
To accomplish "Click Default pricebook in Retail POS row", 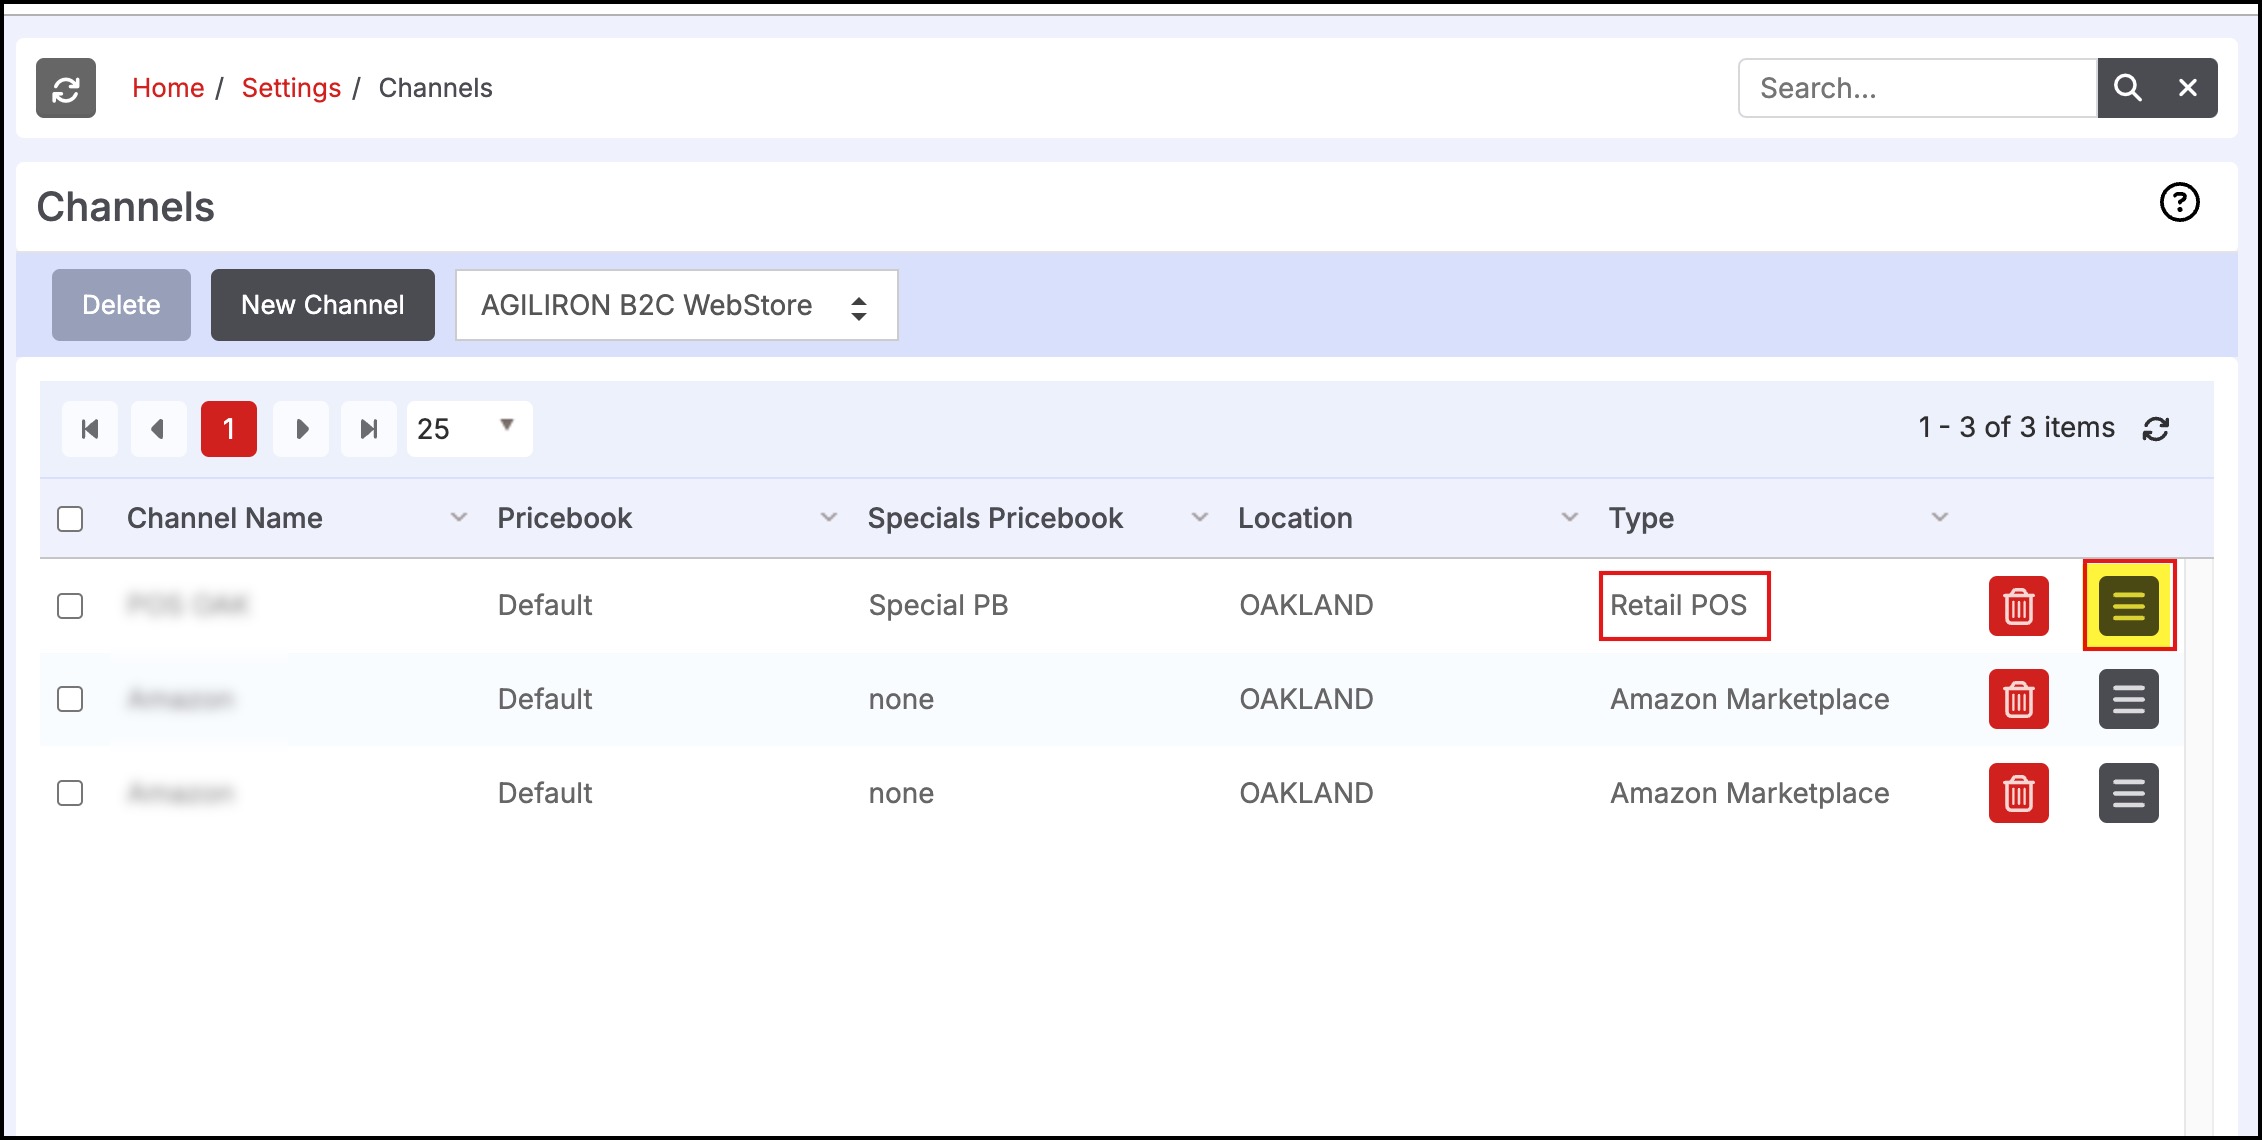I will pyautogui.click(x=545, y=606).
